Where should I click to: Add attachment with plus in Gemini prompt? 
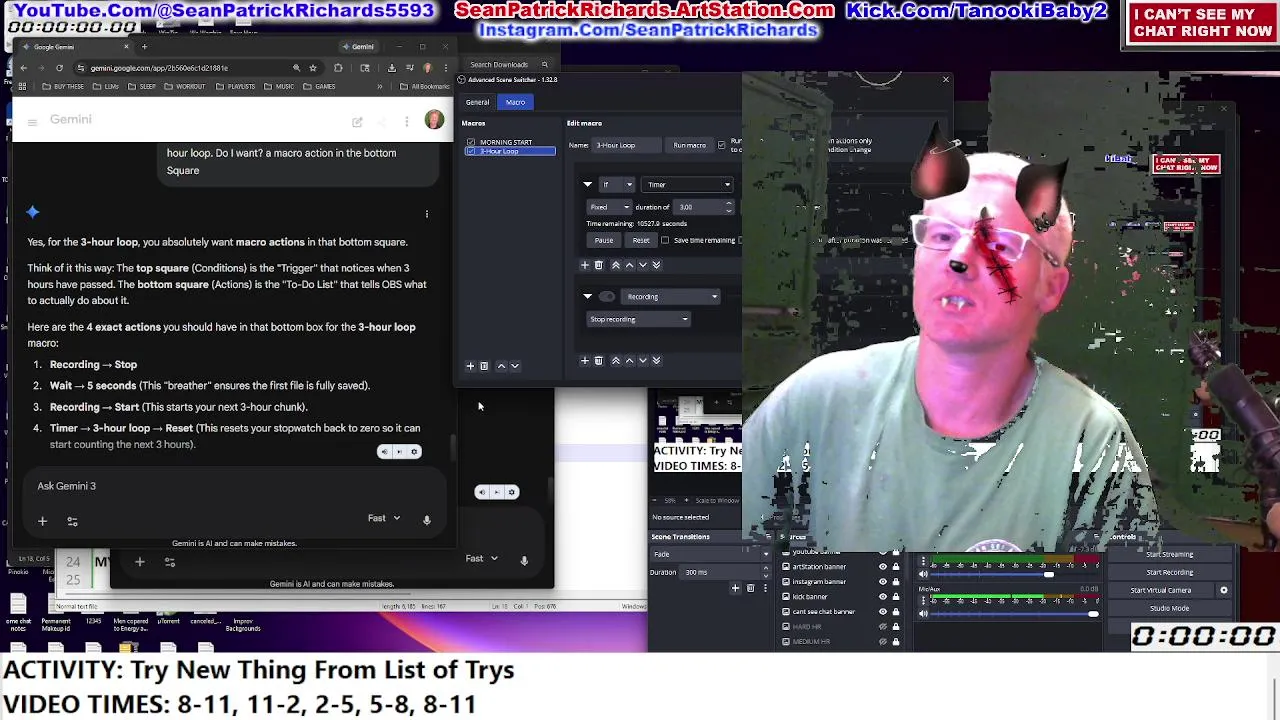coord(42,521)
